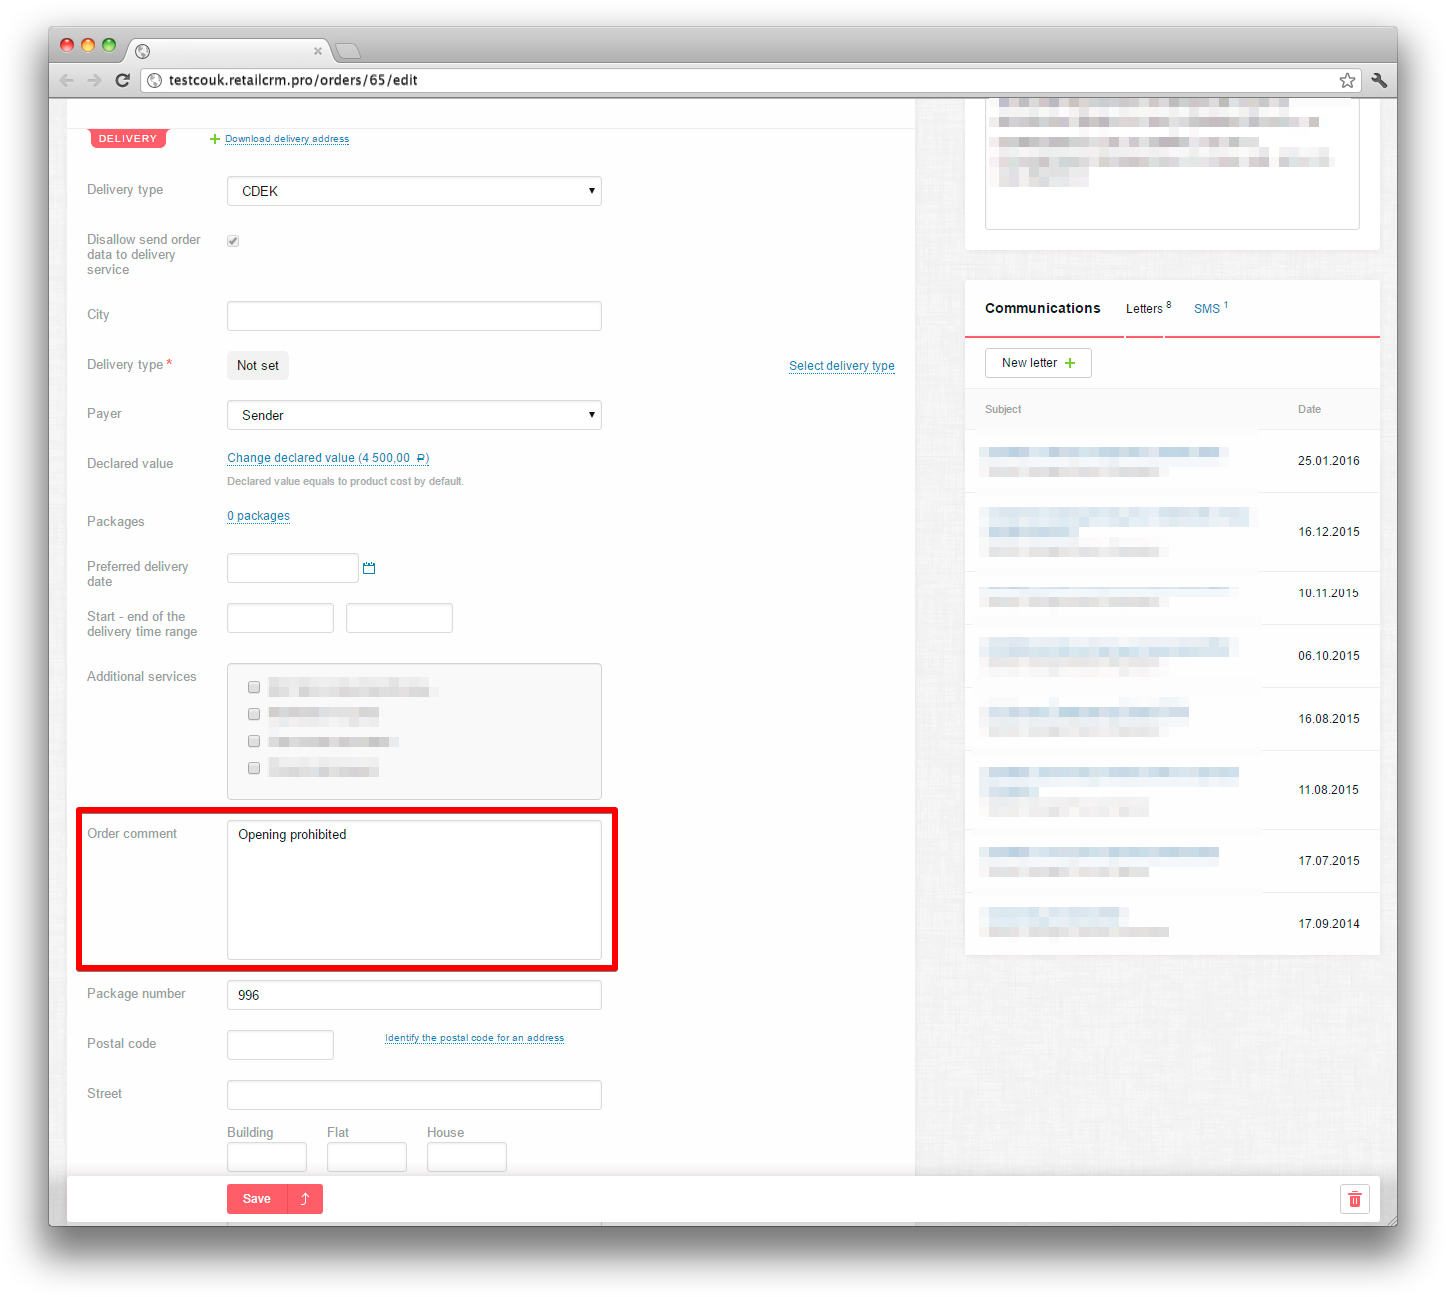Image resolution: width=1446 pixels, height=1297 pixels.
Task: Click the Order comment text area
Action: (x=414, y=890)
